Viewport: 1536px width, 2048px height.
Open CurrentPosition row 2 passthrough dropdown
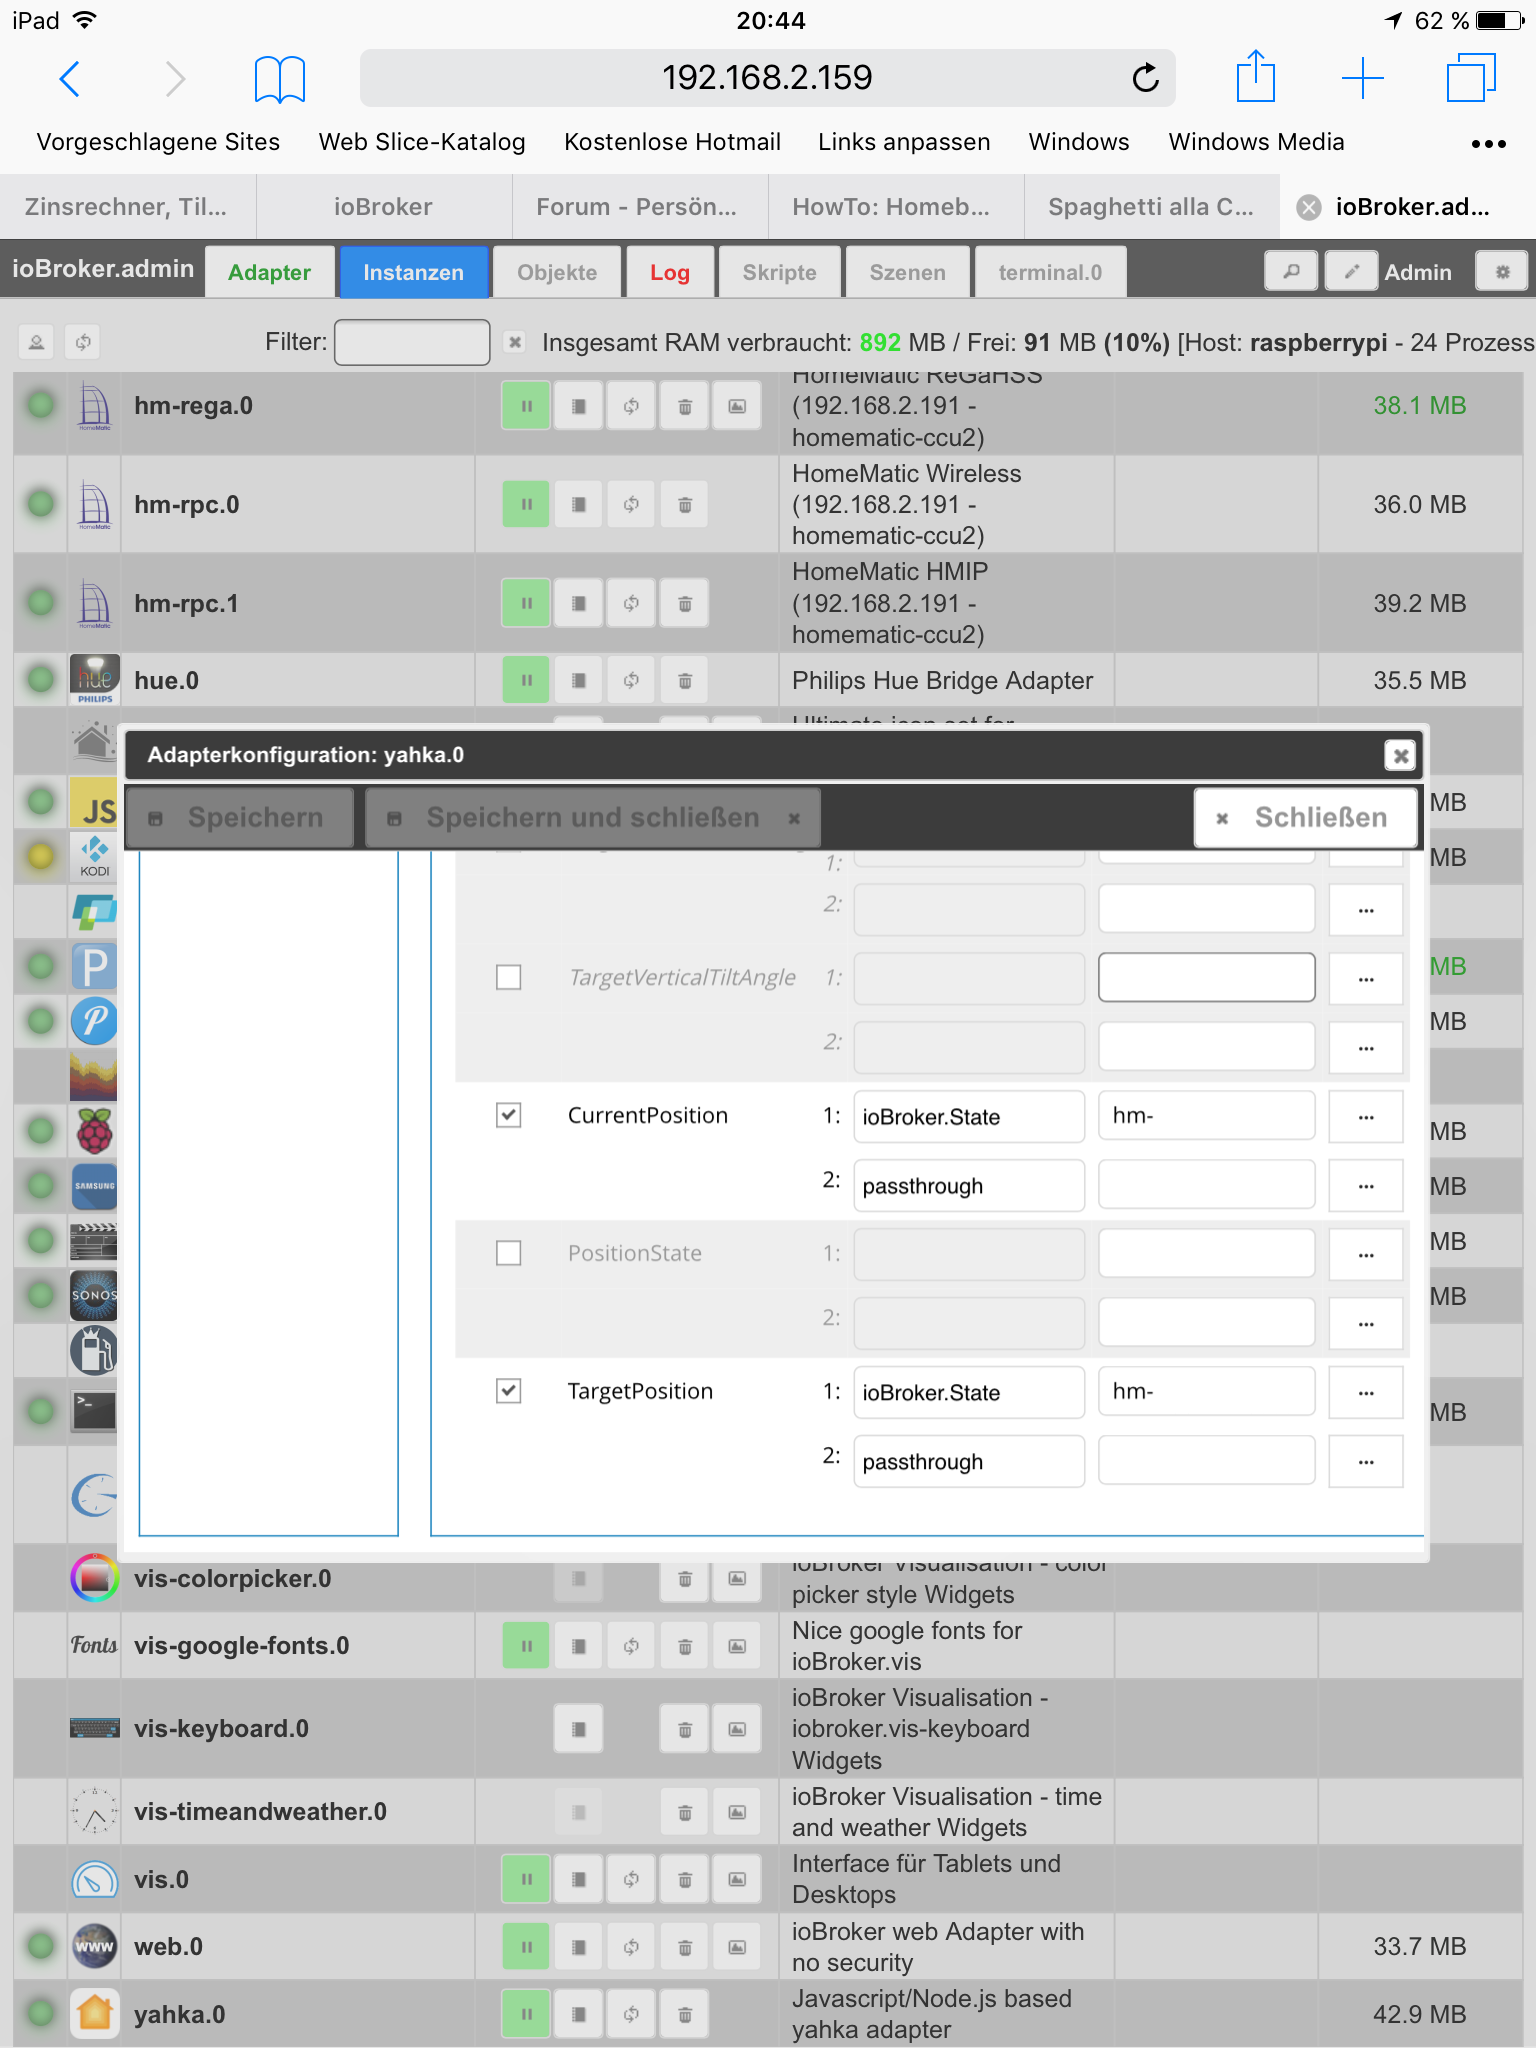click(x=969, y=1186)
